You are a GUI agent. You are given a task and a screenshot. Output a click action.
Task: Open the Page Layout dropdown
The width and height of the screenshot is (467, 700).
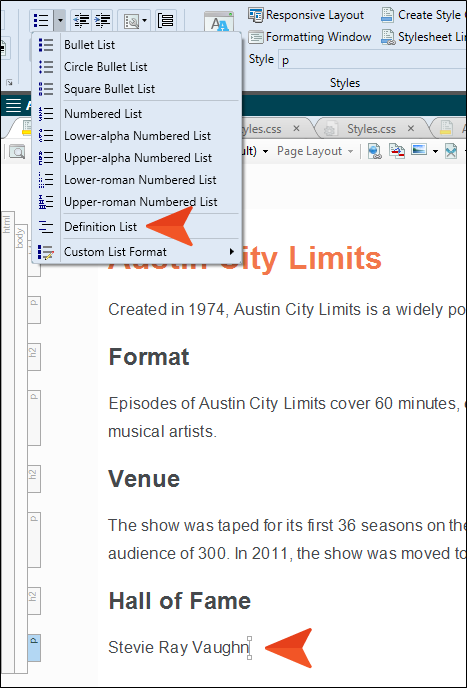click(315, 151)
